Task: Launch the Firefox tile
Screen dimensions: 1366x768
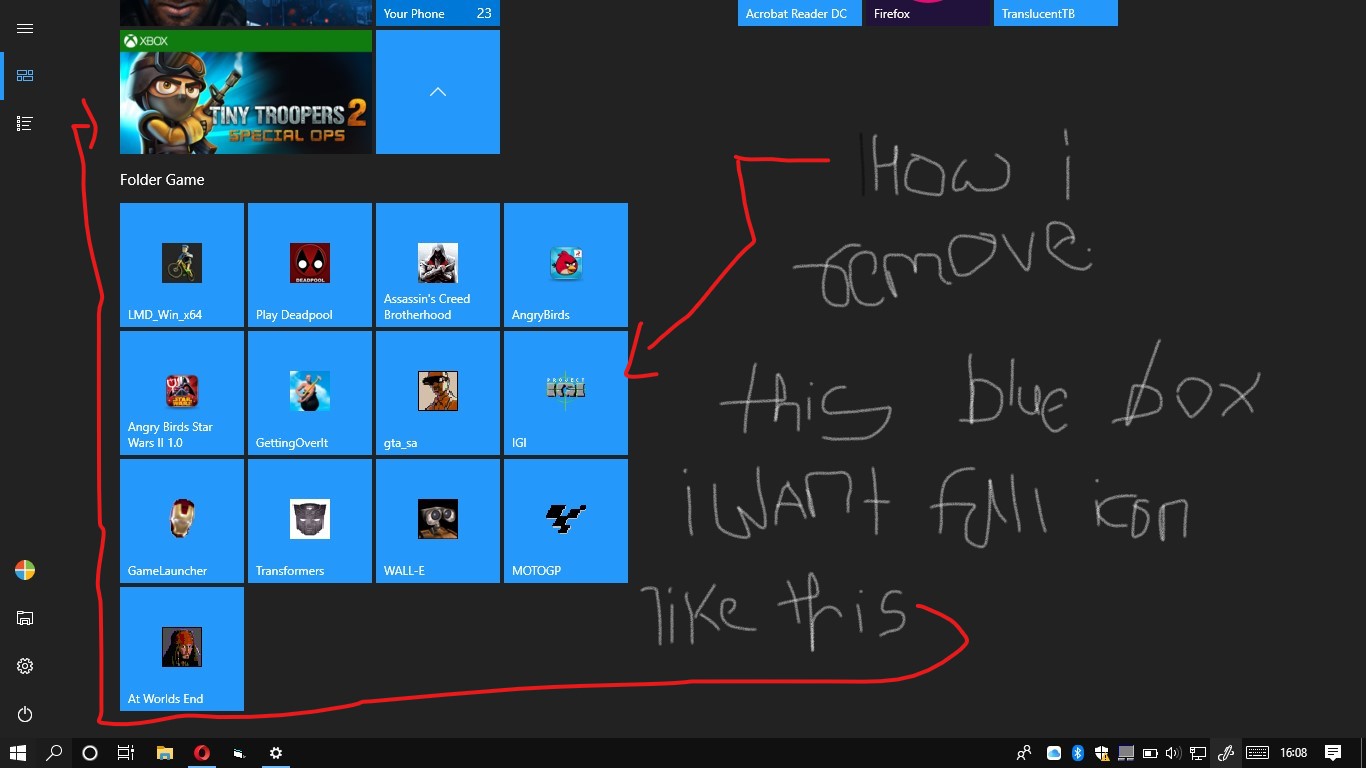Action: [928, 13]
